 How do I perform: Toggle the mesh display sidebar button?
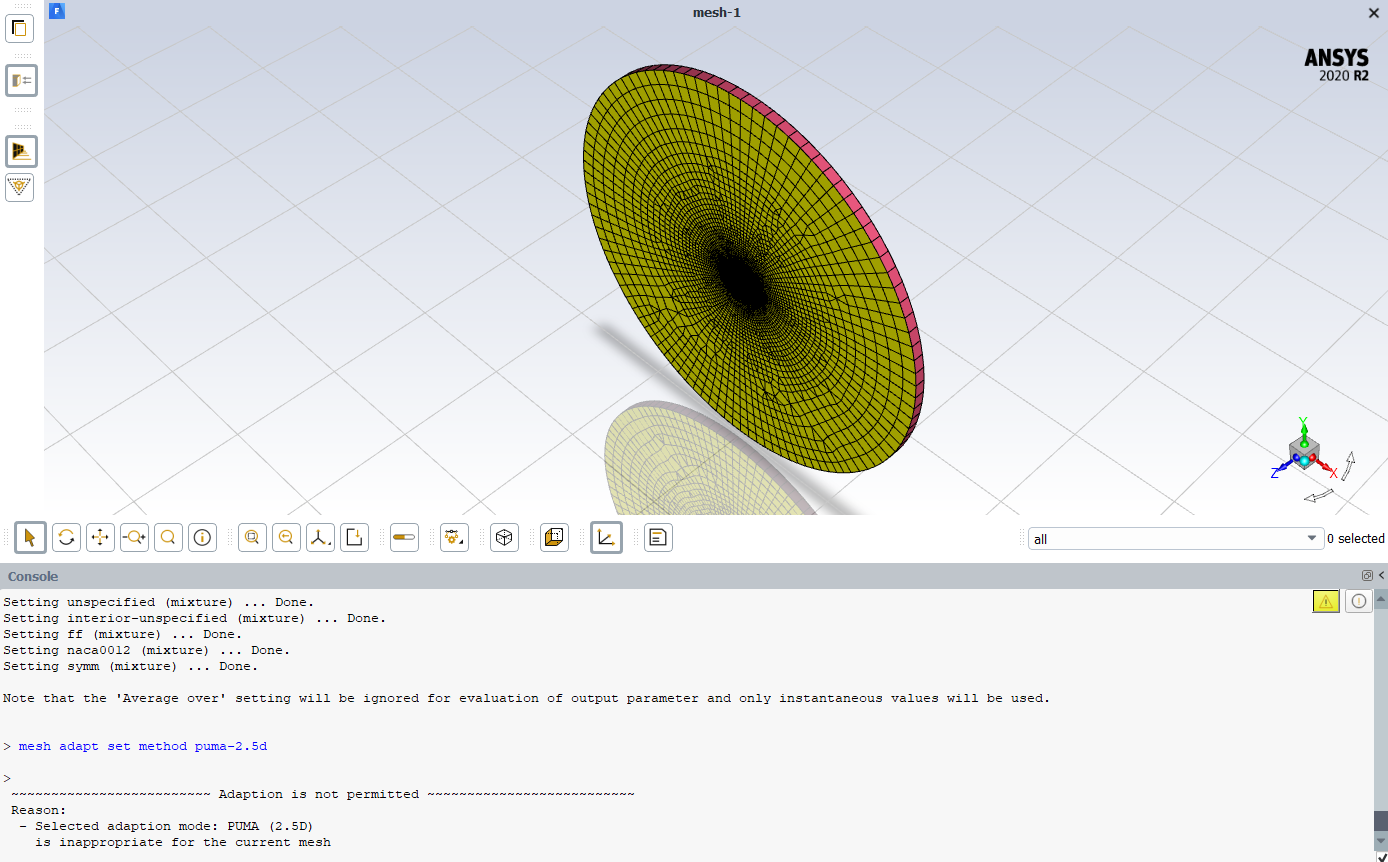[x=21, y=151]
